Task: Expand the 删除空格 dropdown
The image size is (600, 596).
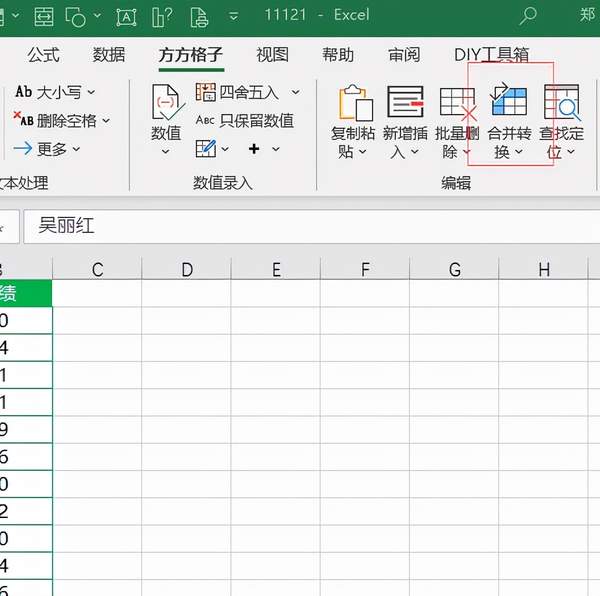Action: coord(106,121)
